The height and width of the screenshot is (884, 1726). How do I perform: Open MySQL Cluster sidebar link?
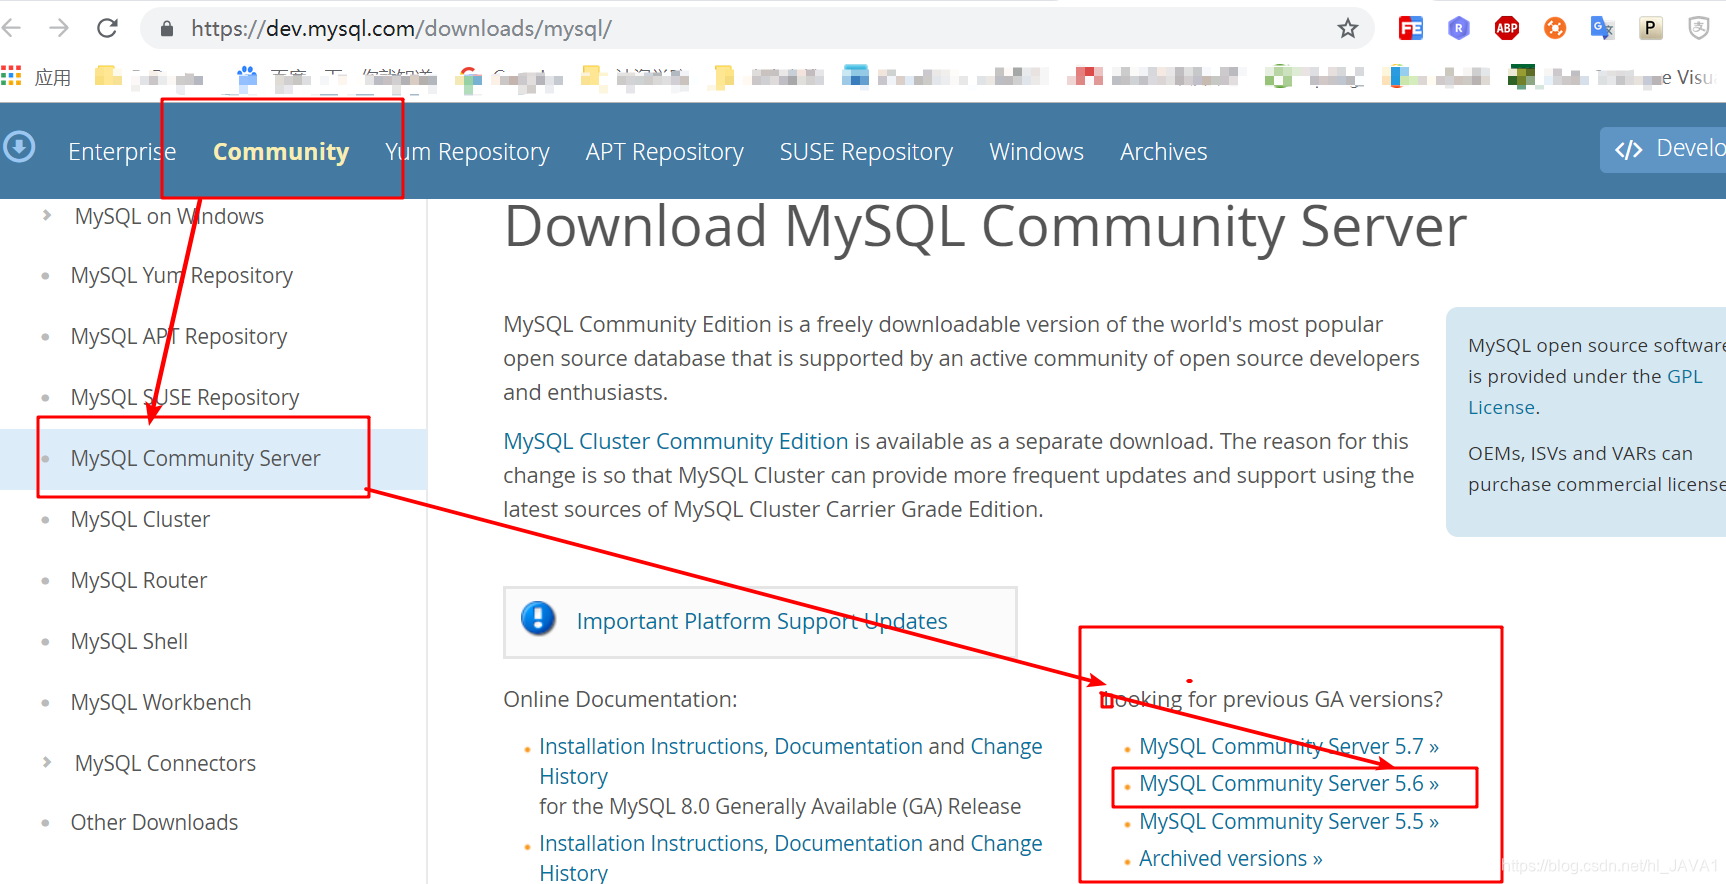tap(140, 520)
